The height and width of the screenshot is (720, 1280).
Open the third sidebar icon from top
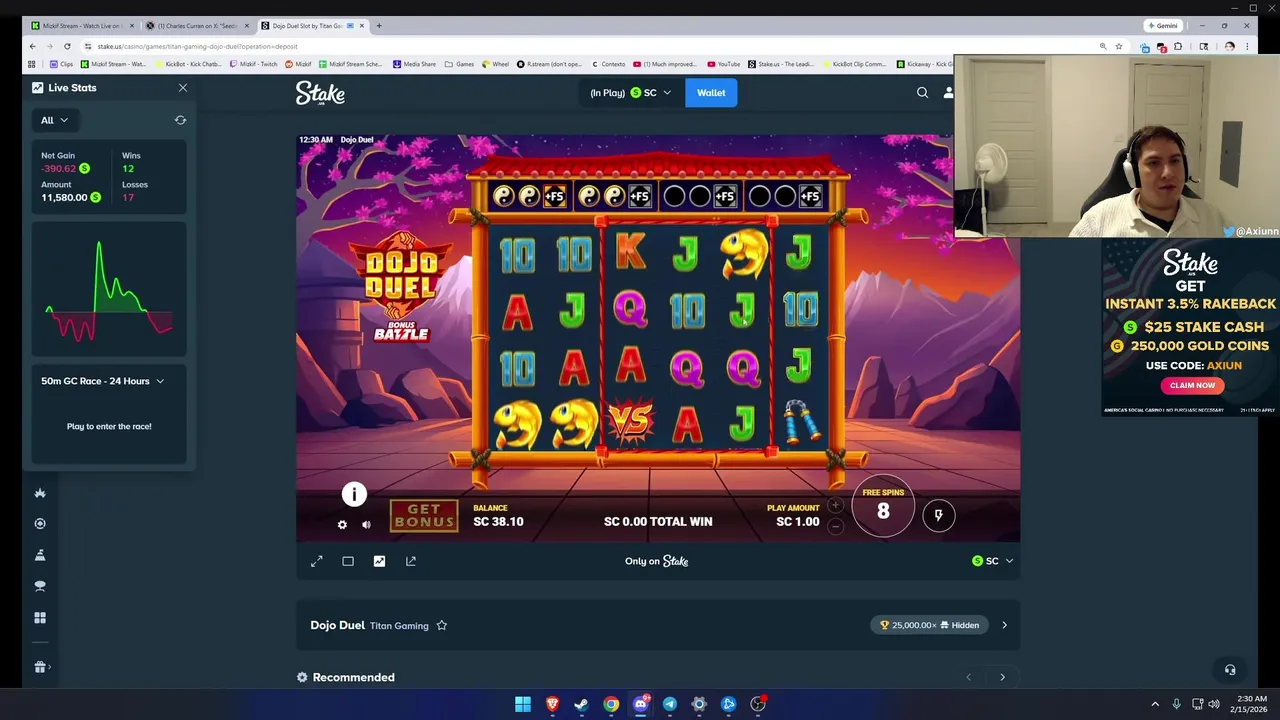pos(40,555)
